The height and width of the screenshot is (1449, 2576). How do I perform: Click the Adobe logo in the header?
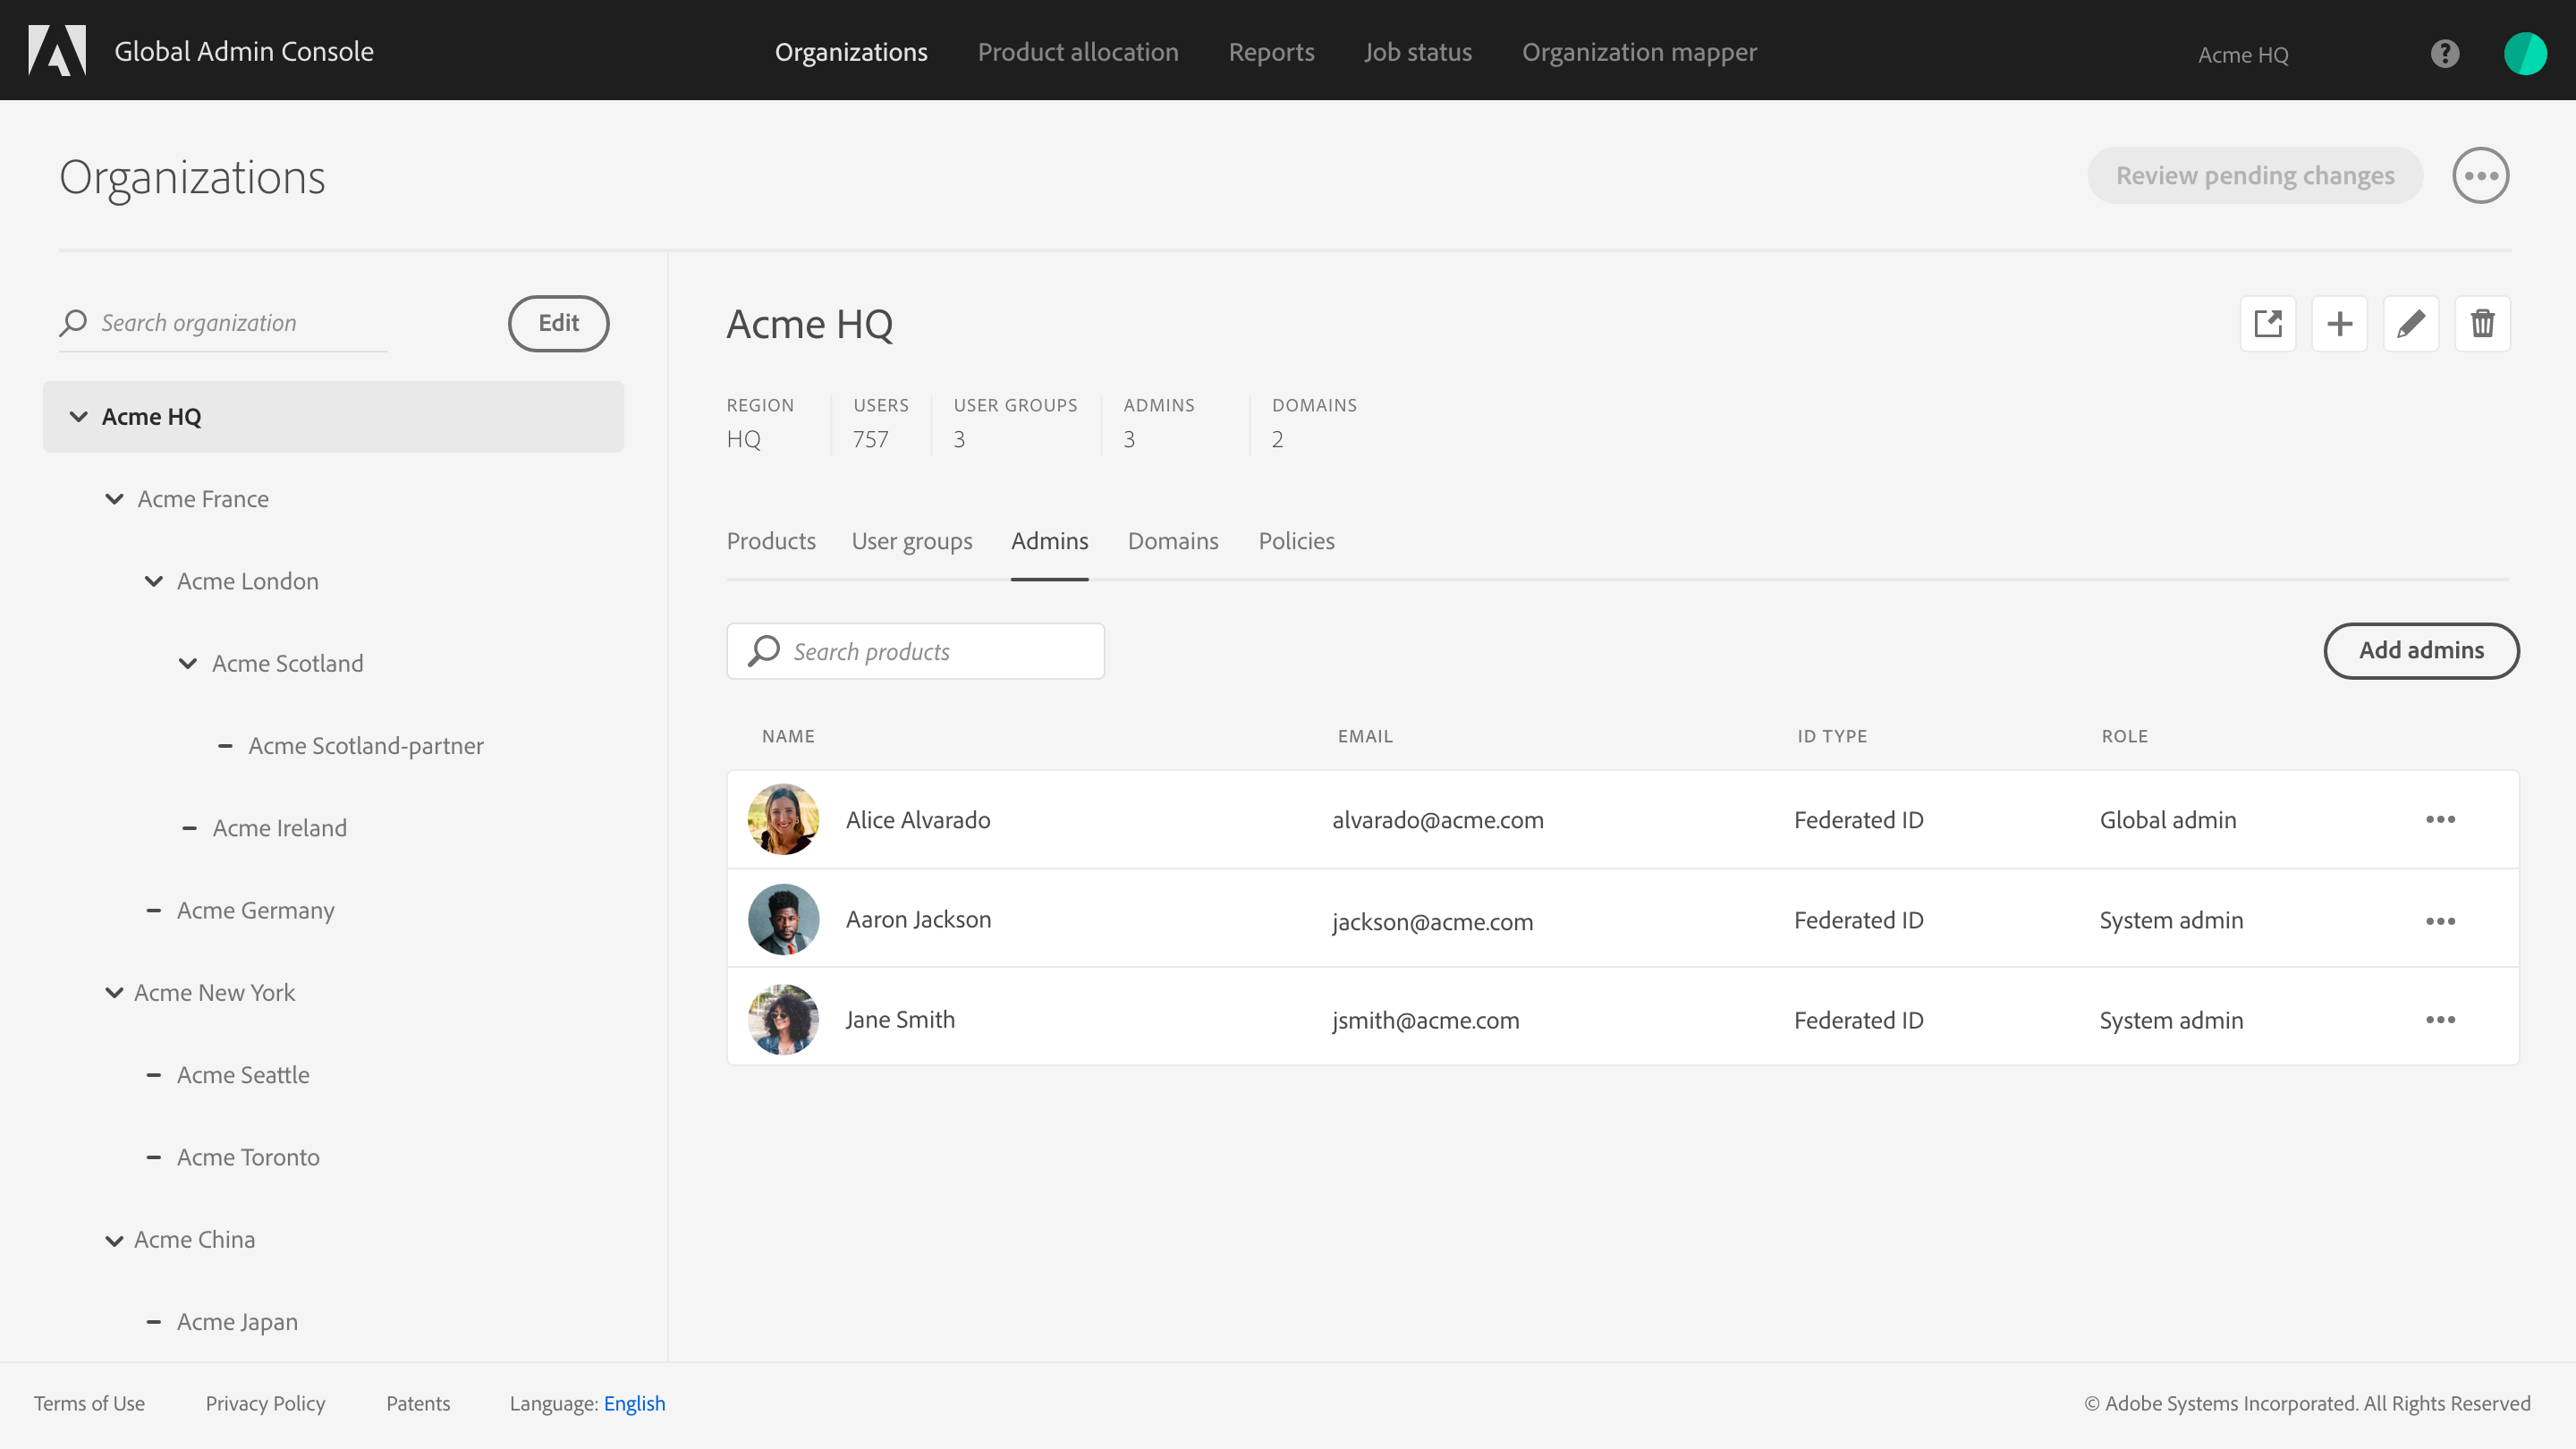point(57,50)
